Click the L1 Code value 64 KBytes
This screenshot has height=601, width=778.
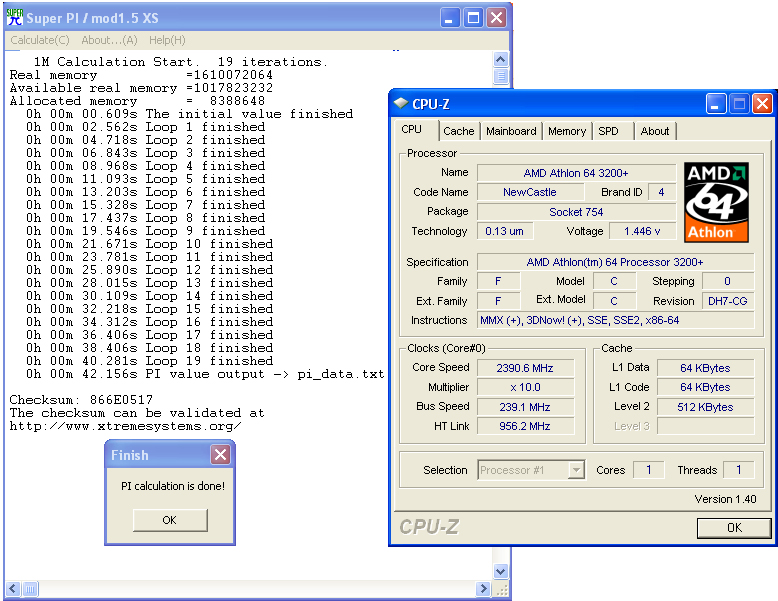tap(705, 387)
